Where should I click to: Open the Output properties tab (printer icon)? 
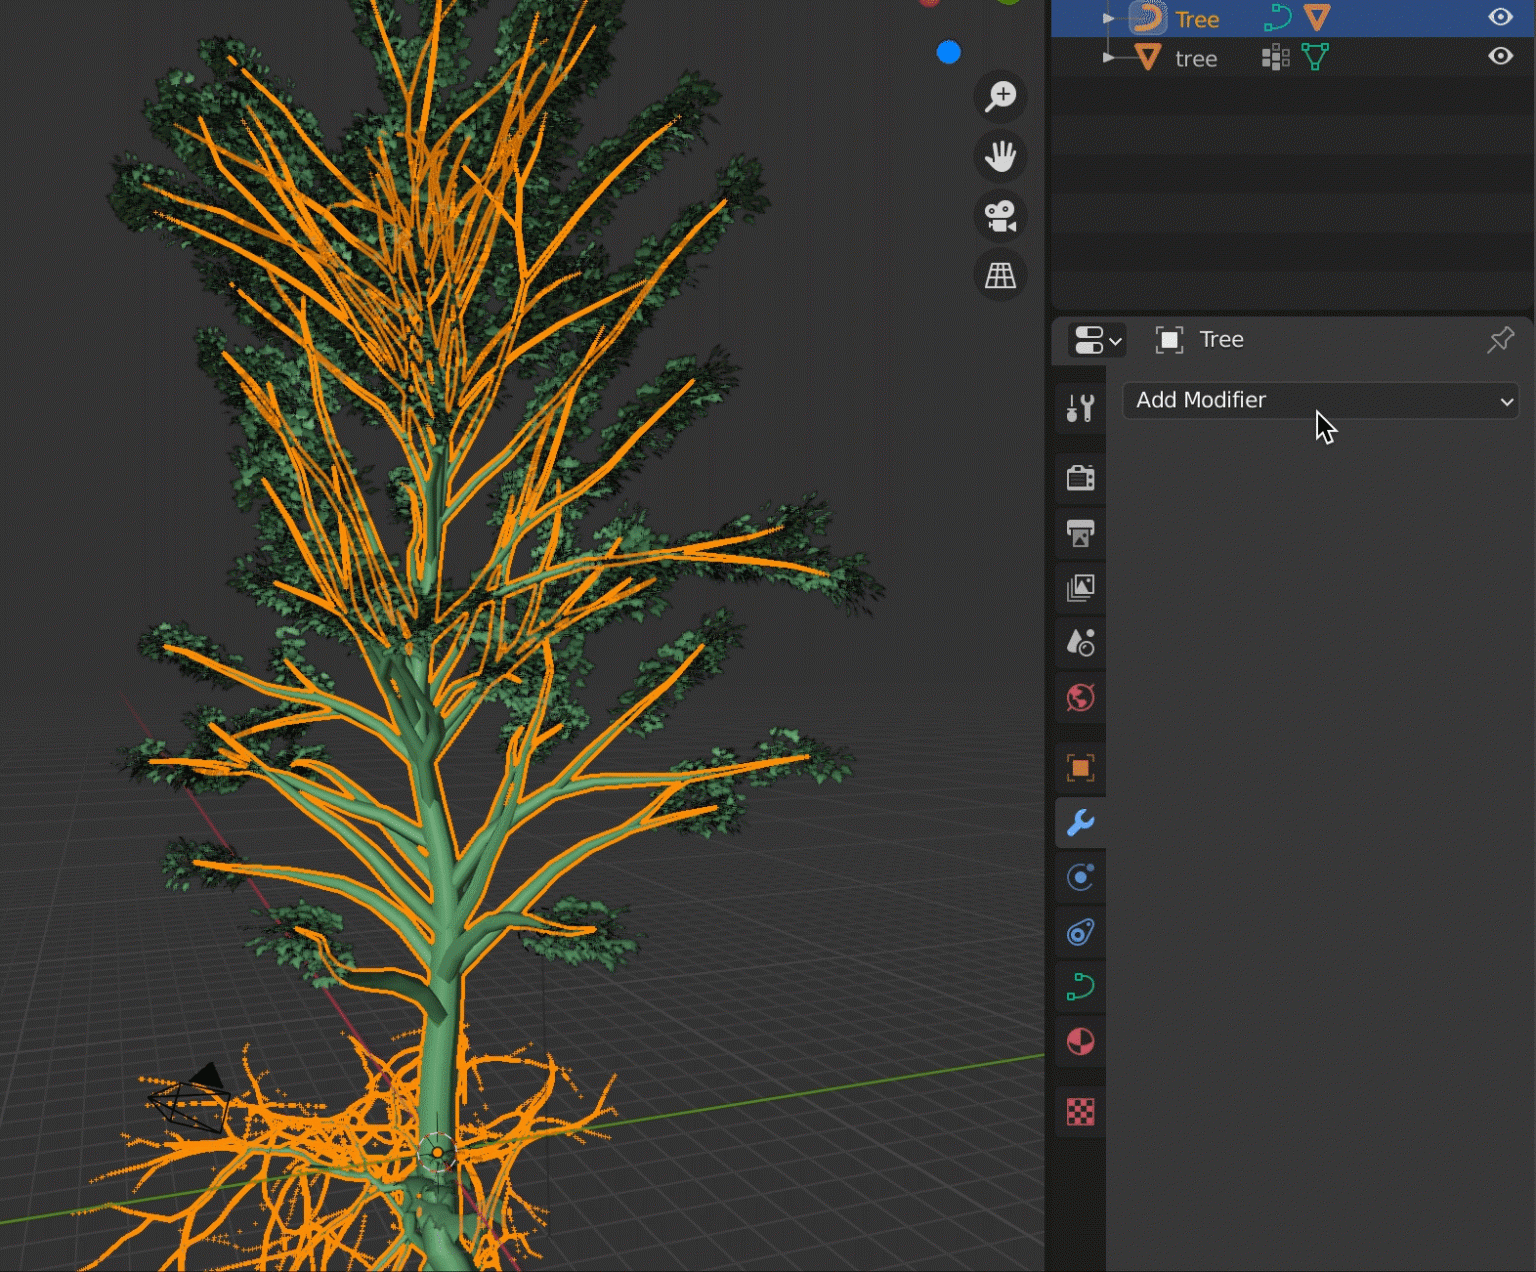1081,534
